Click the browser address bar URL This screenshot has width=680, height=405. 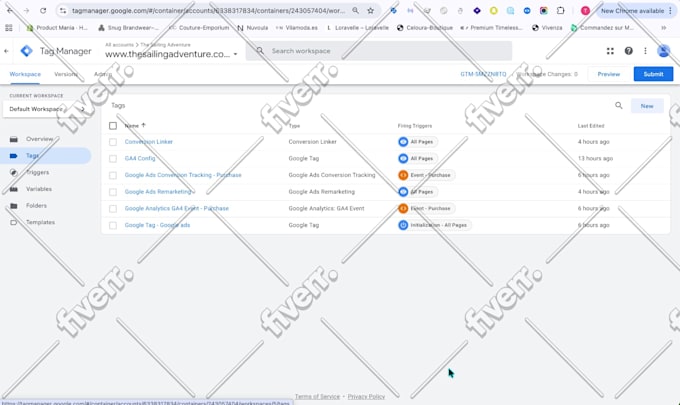click(209, 10)
